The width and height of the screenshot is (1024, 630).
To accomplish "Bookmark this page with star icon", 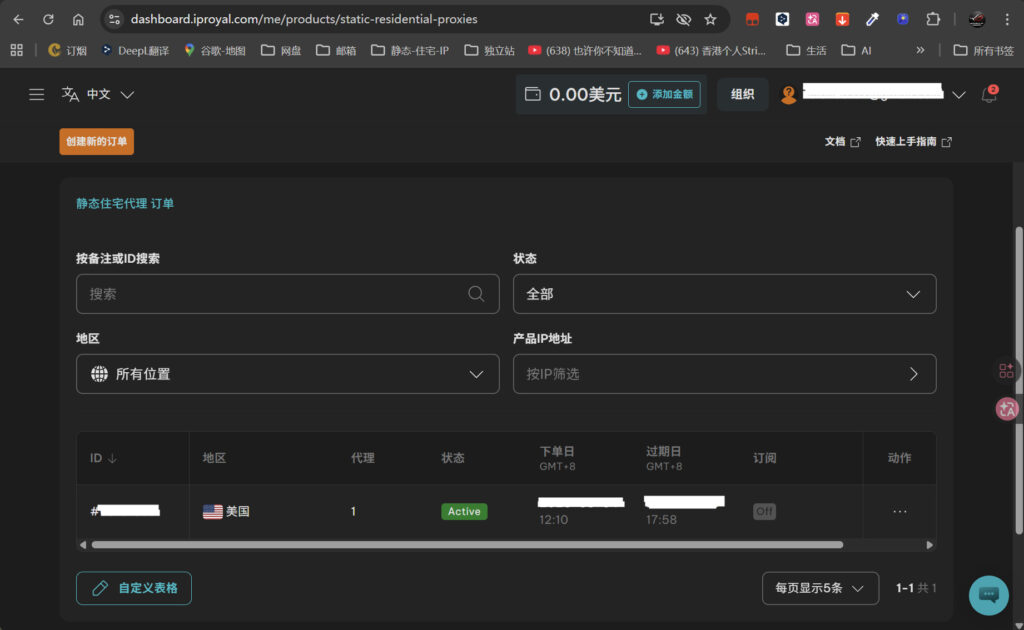I will [x=710, y=19].
